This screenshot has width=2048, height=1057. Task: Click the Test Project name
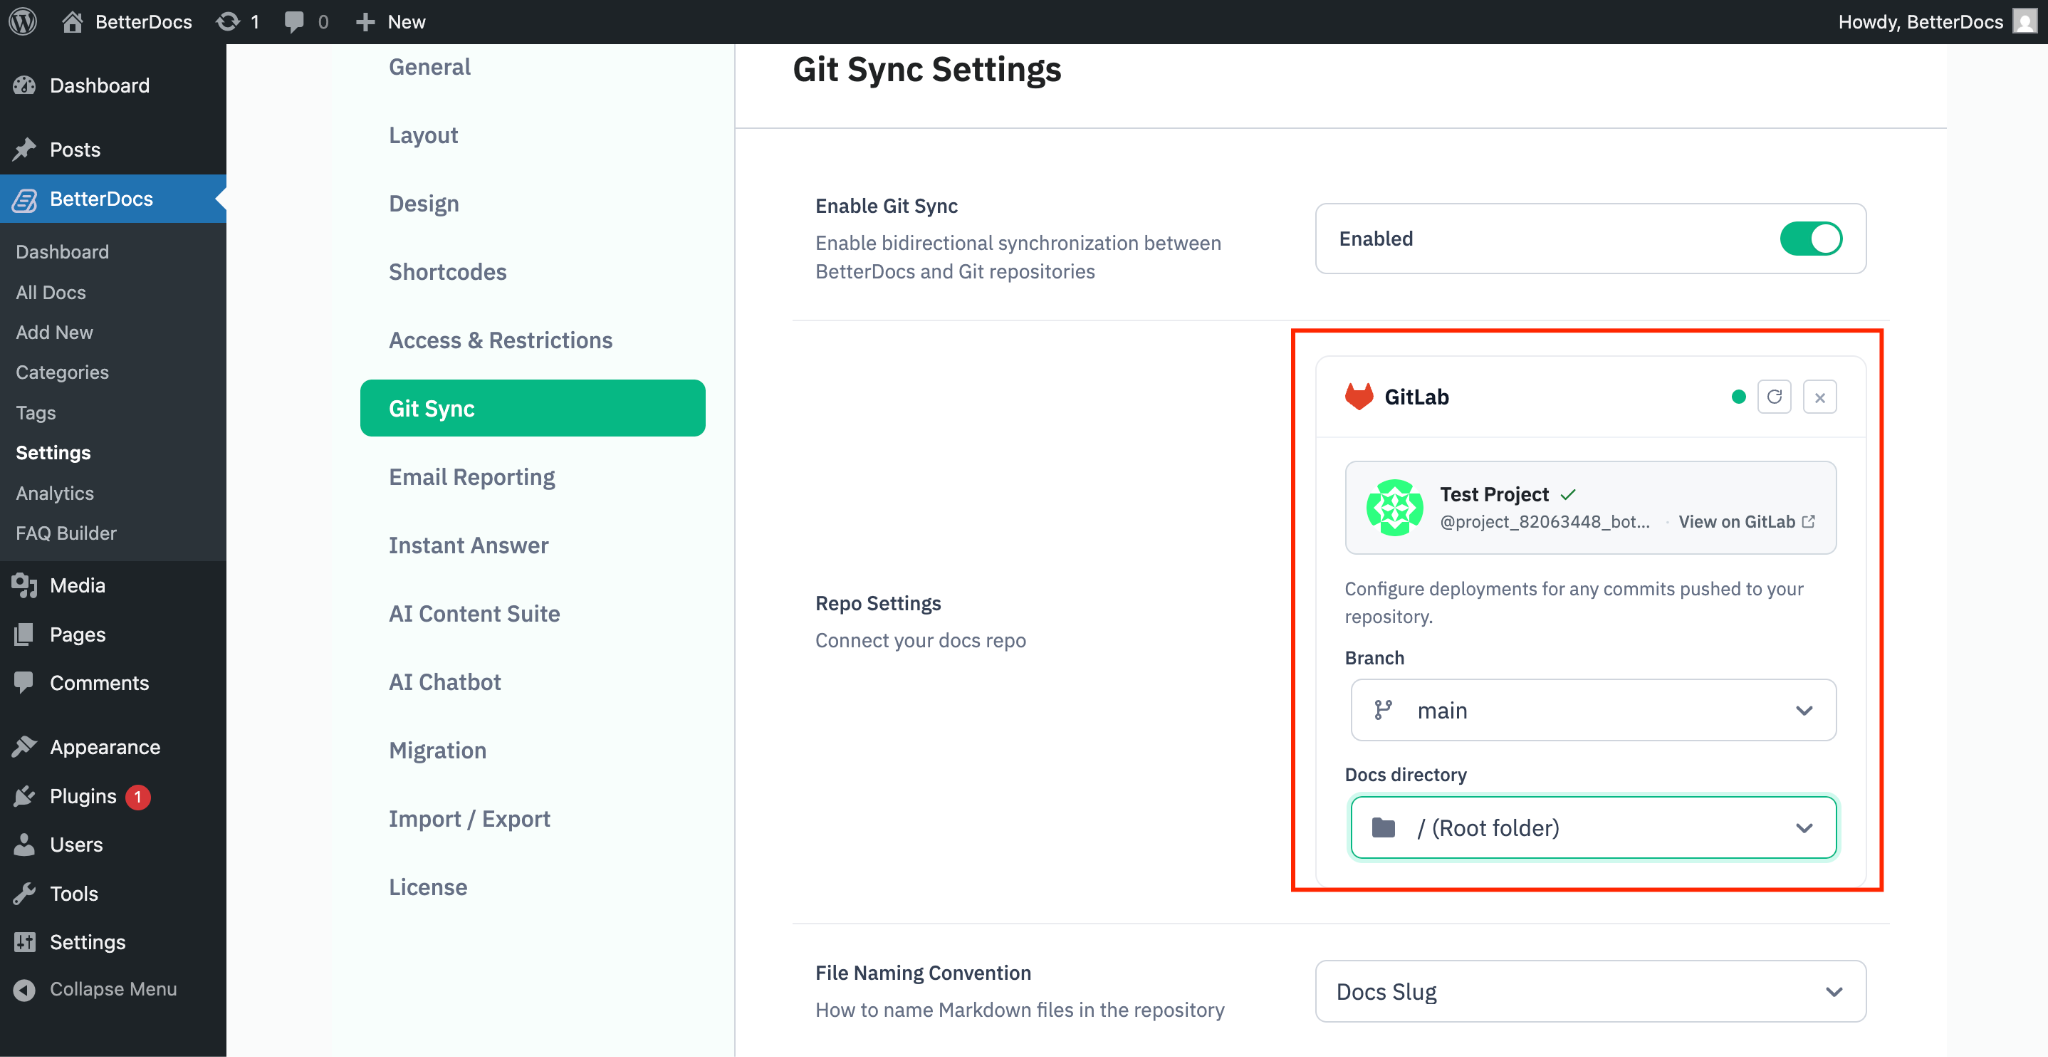1494,494
